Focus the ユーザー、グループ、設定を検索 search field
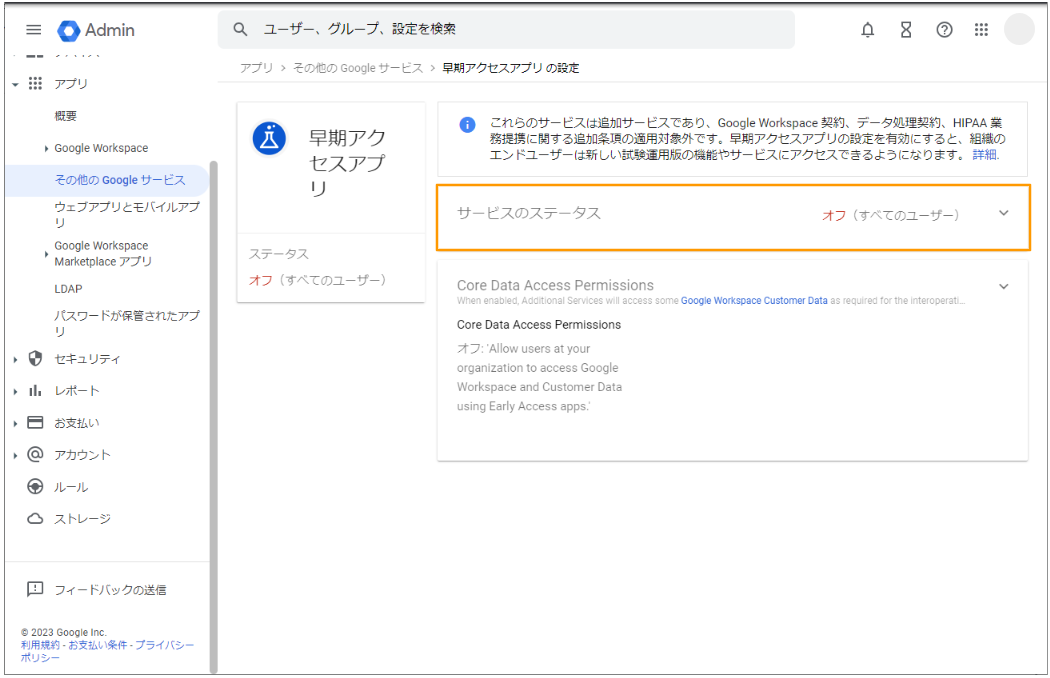Viewport: 1050px width, 678px height. tap(506, 29)
